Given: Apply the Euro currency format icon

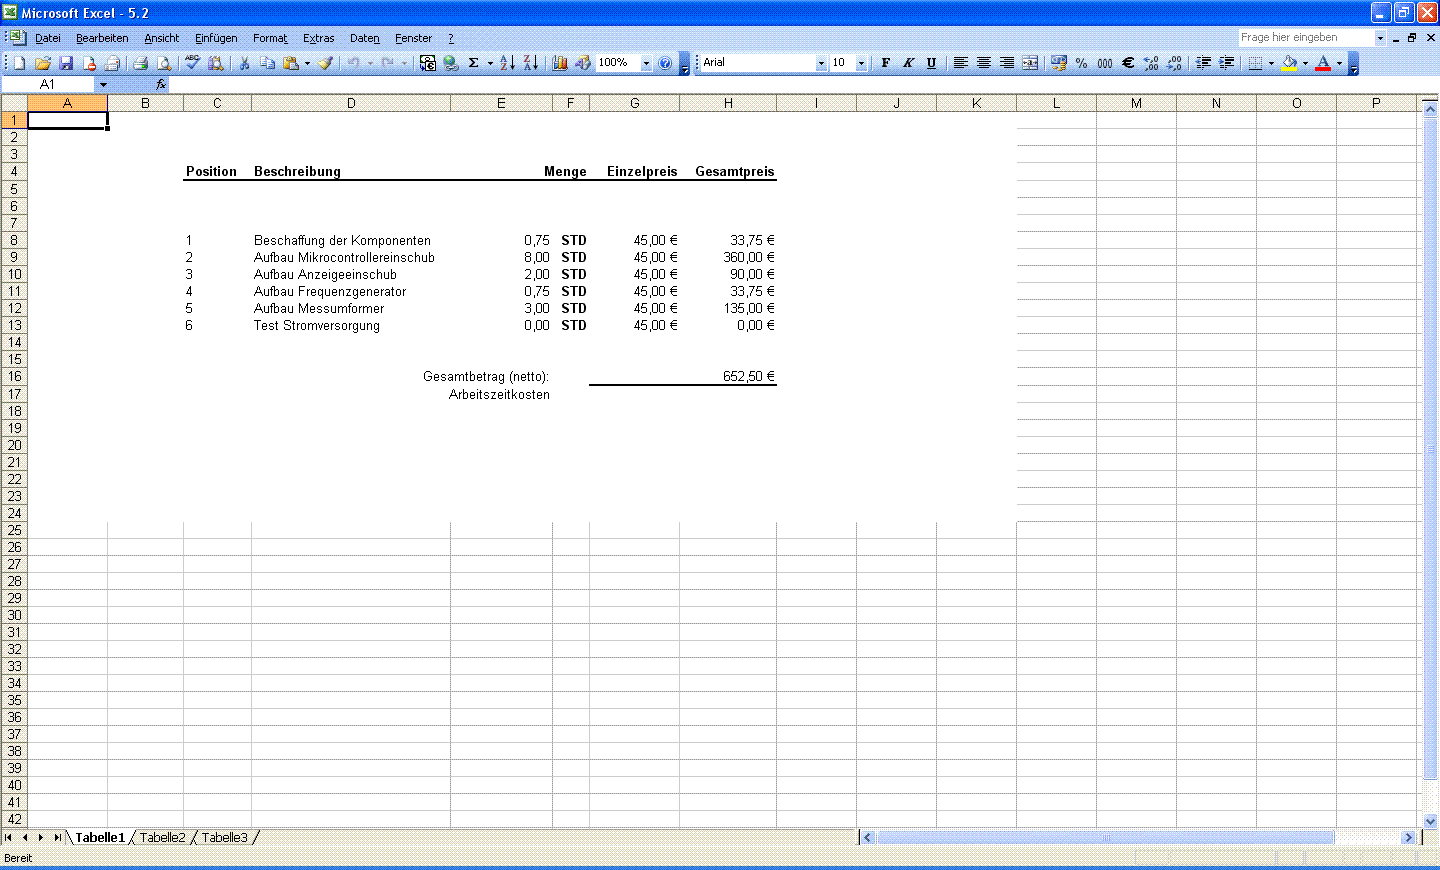Looking at the screenshot, I should (1128, 63).
